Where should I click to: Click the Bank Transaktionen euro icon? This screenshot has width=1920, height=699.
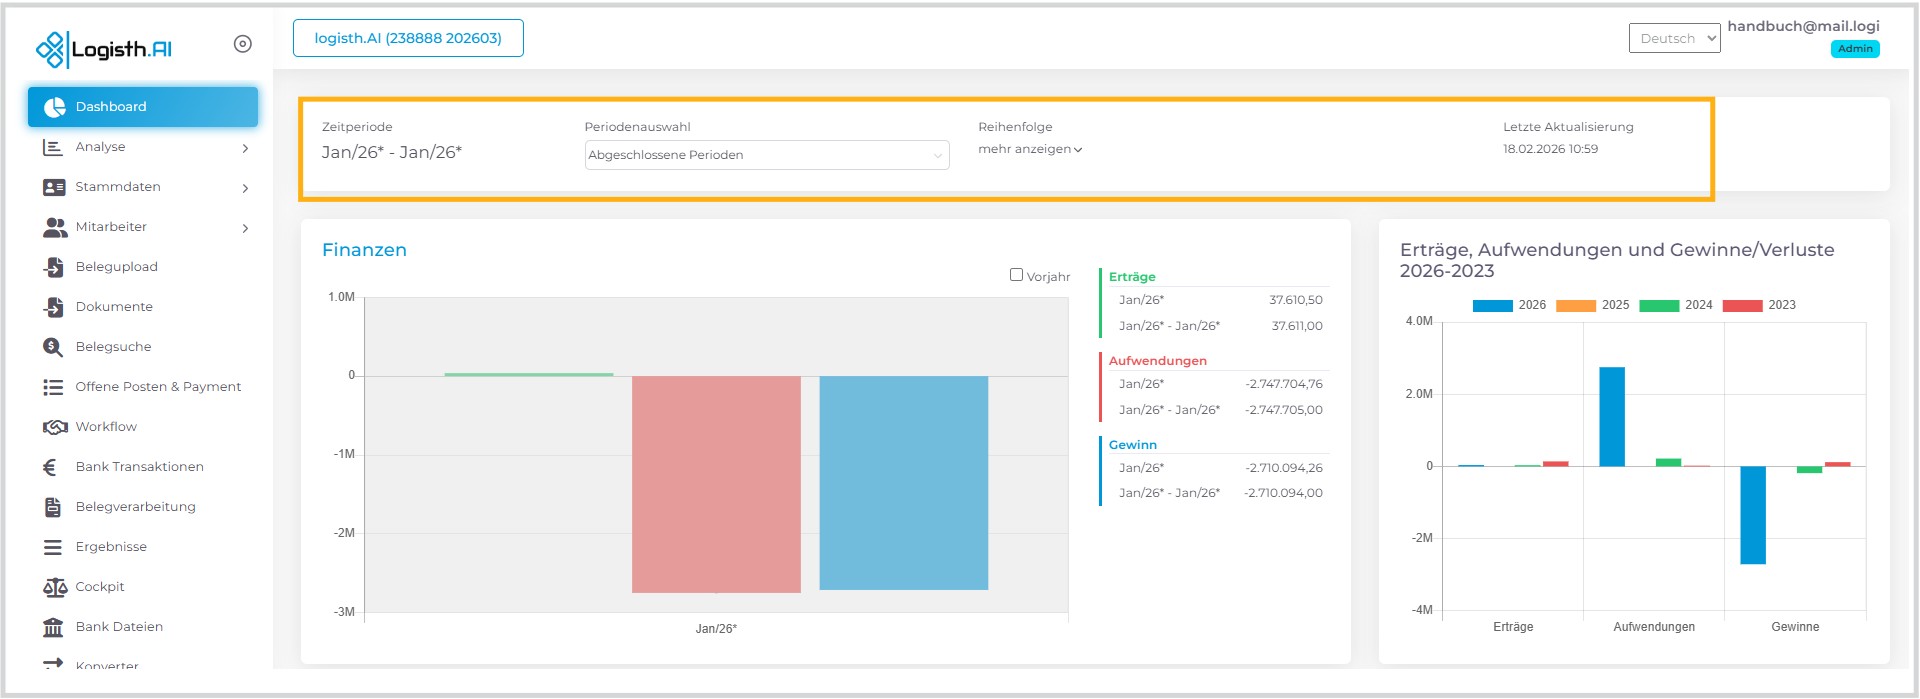(x=50, y=467)
